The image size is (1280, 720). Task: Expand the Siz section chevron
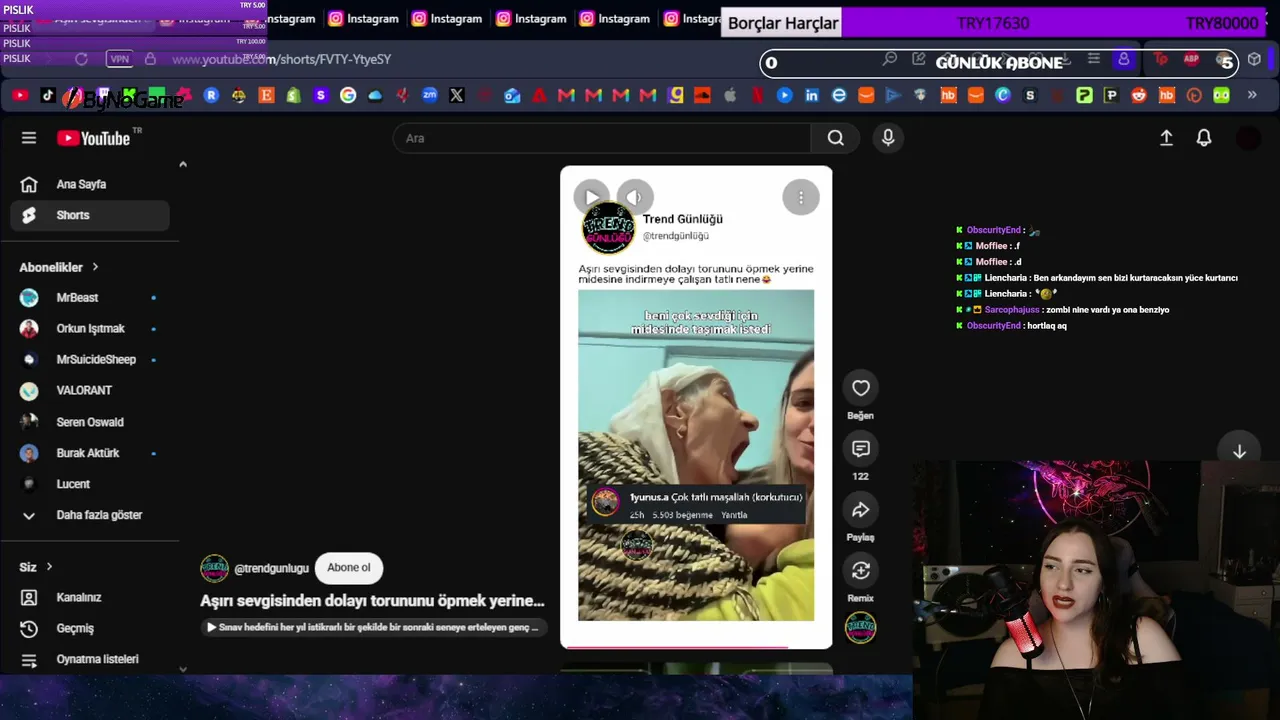49,567
